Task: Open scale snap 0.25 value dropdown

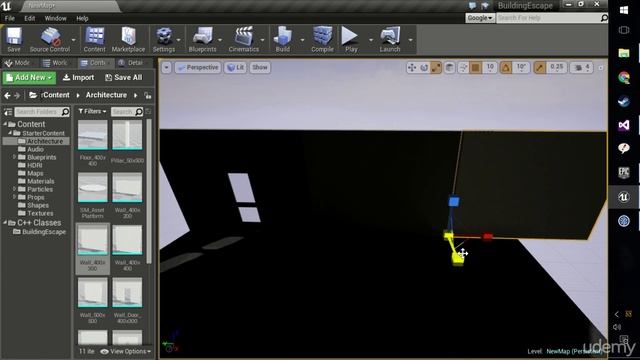Action: pyautogui.click(x=556, y=68)
